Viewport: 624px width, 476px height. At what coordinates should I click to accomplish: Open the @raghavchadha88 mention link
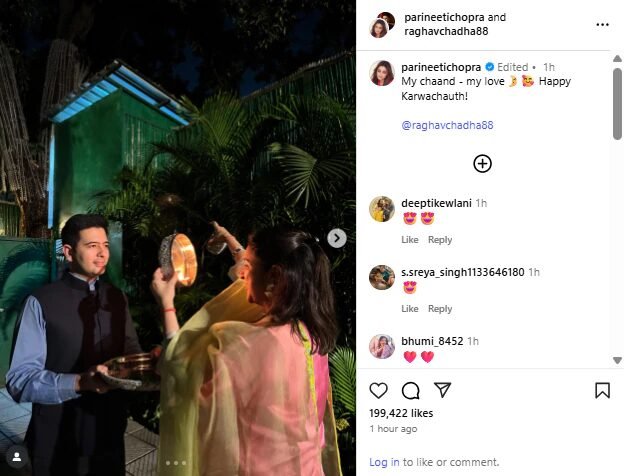click(x=447, y=125)
